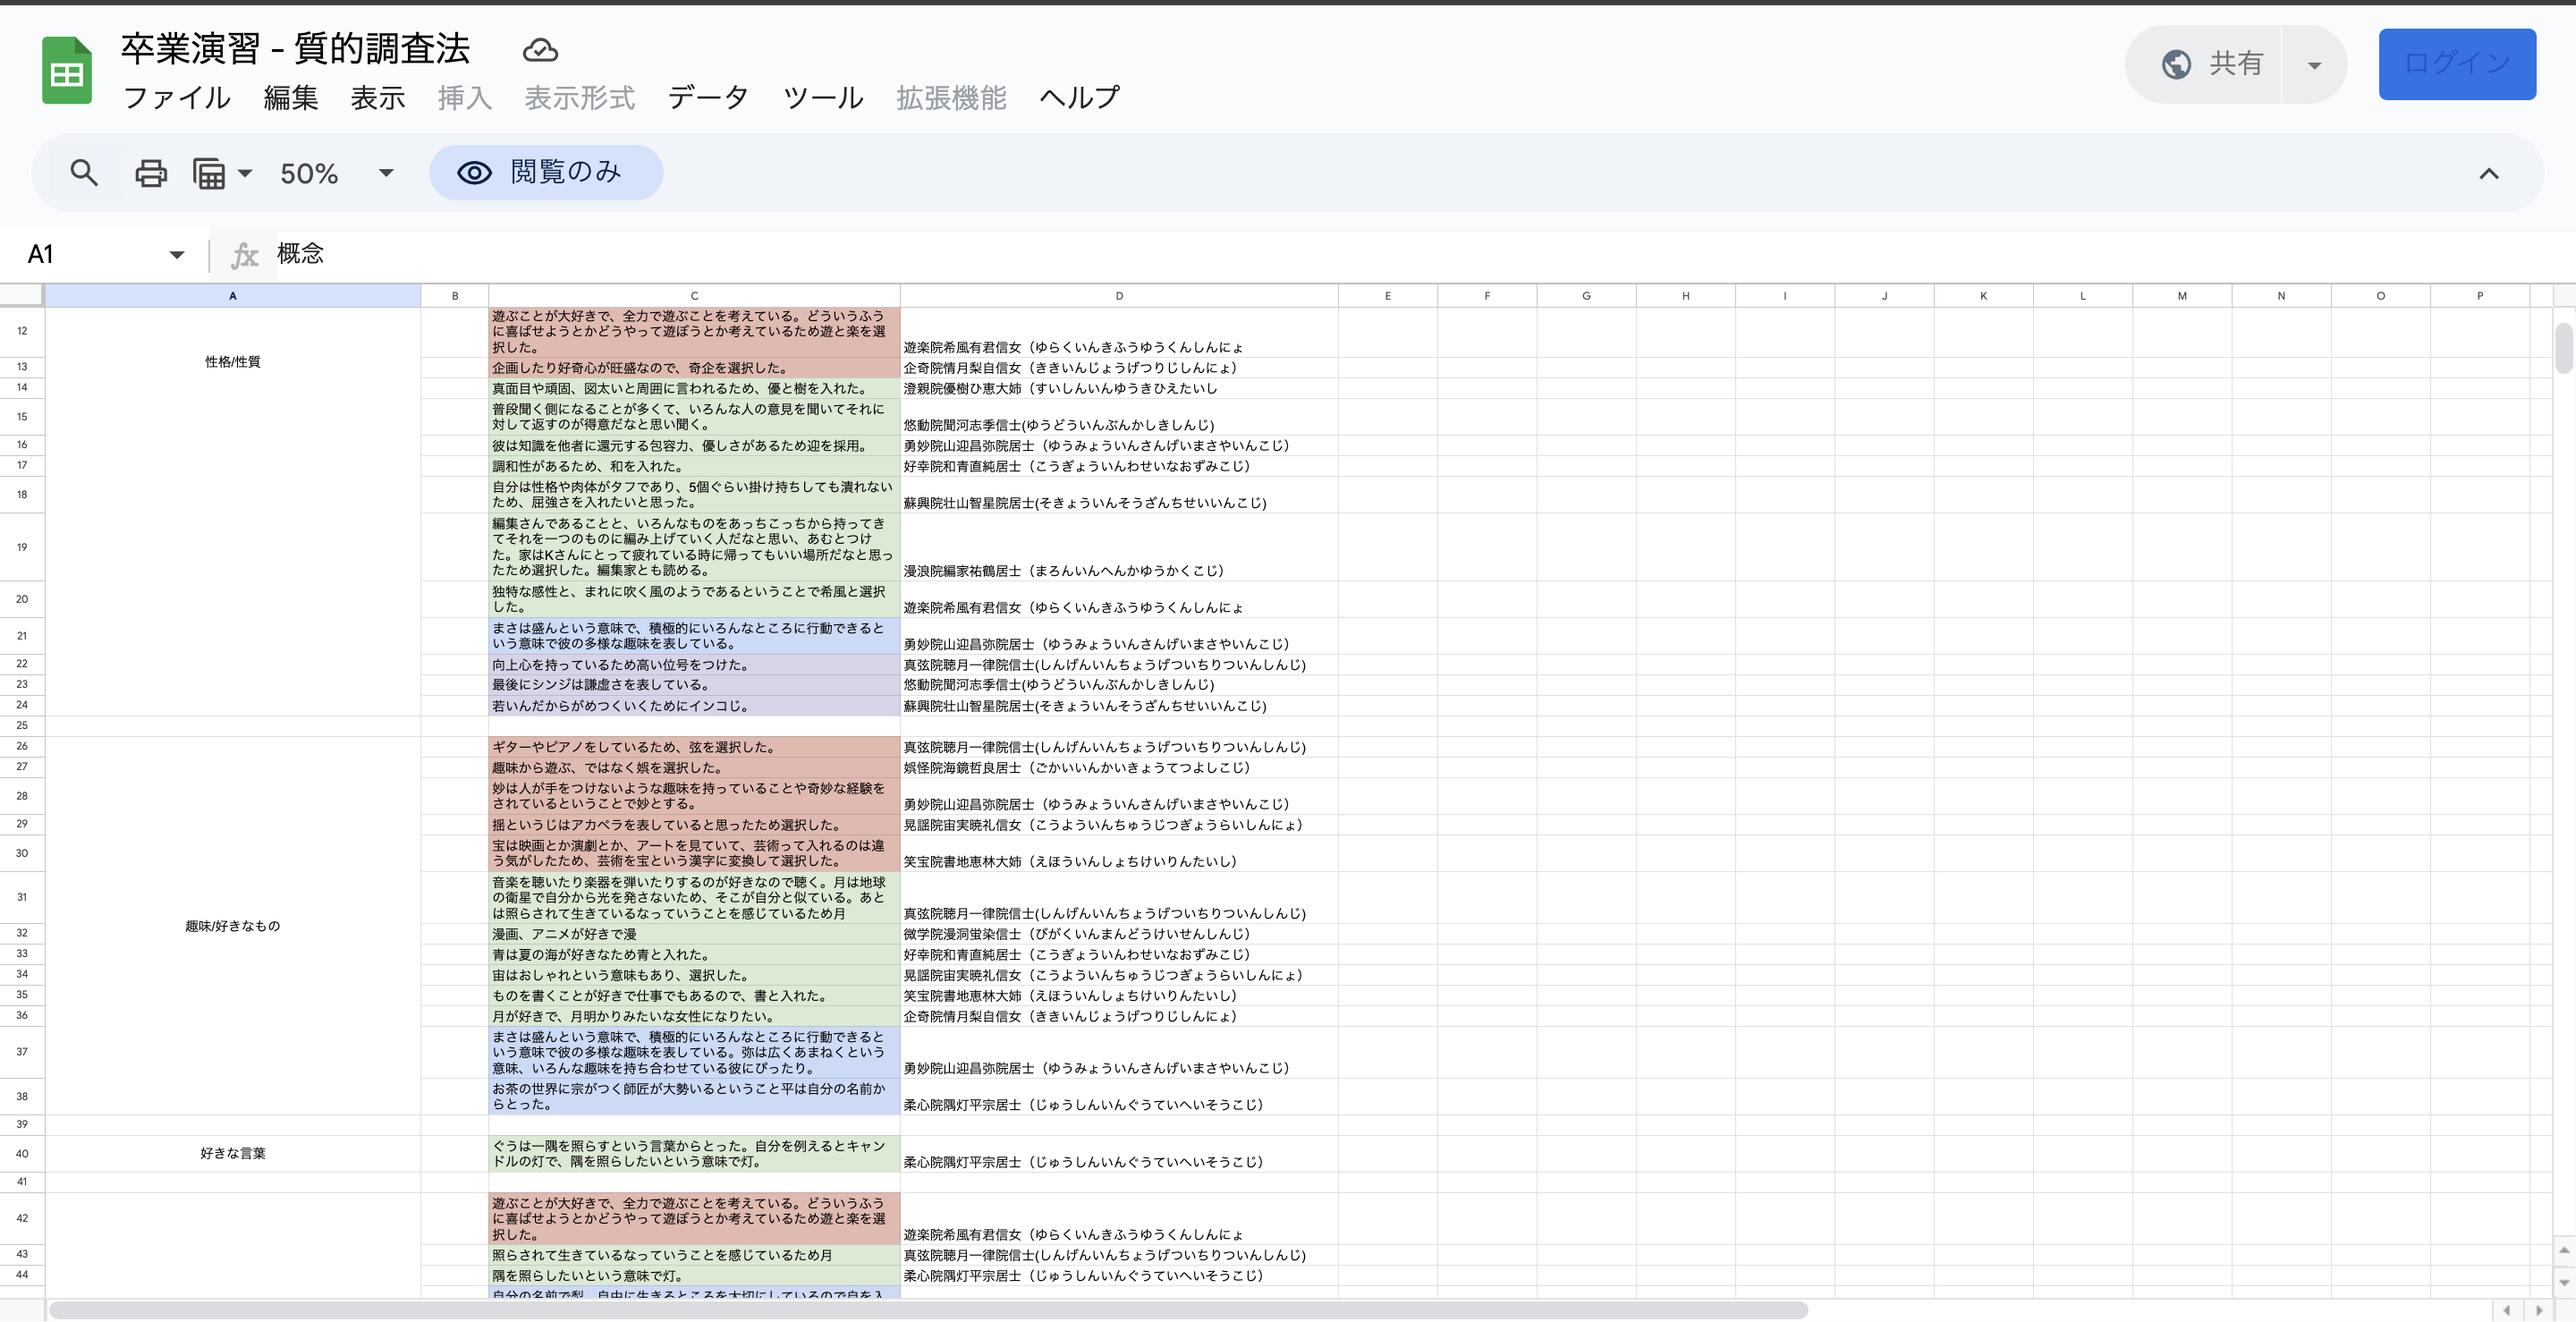
Task: Click the horizontal scrollbar
Action: pos(927,1310)
